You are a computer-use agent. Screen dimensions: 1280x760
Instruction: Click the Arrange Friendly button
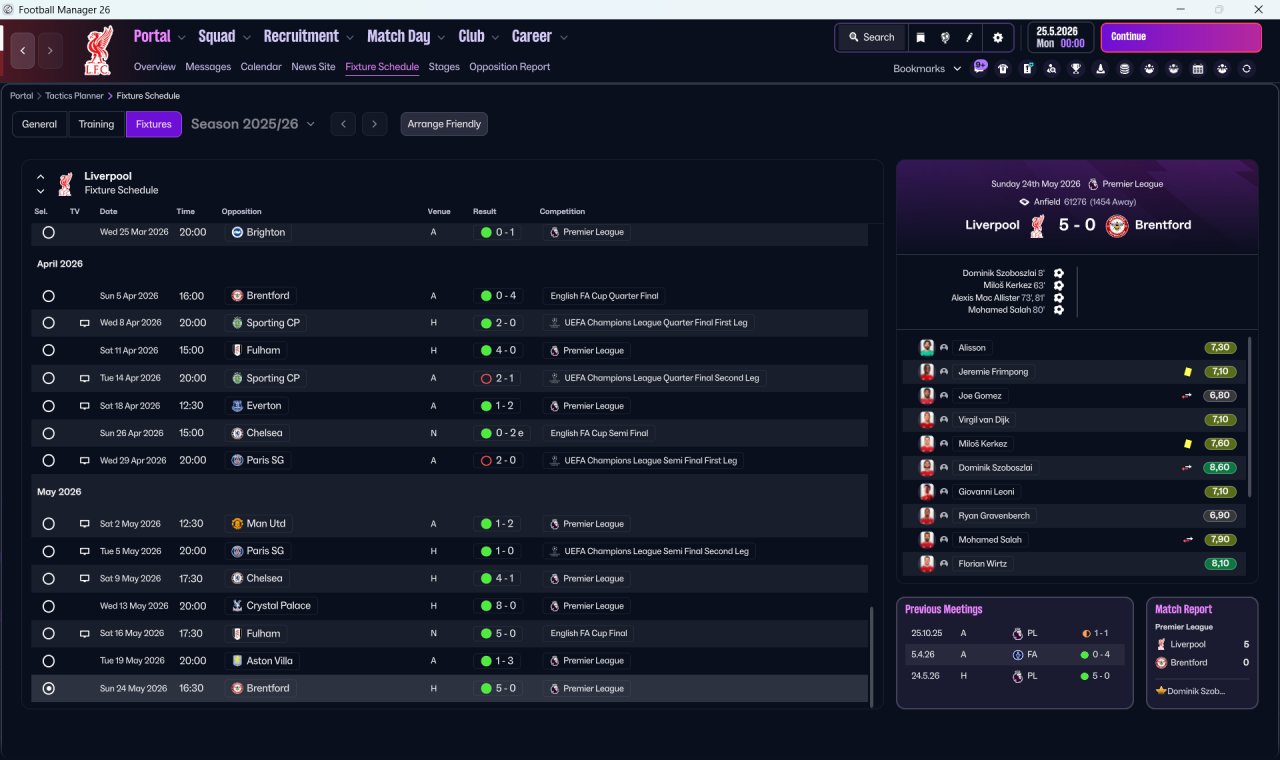click(444, 124)
